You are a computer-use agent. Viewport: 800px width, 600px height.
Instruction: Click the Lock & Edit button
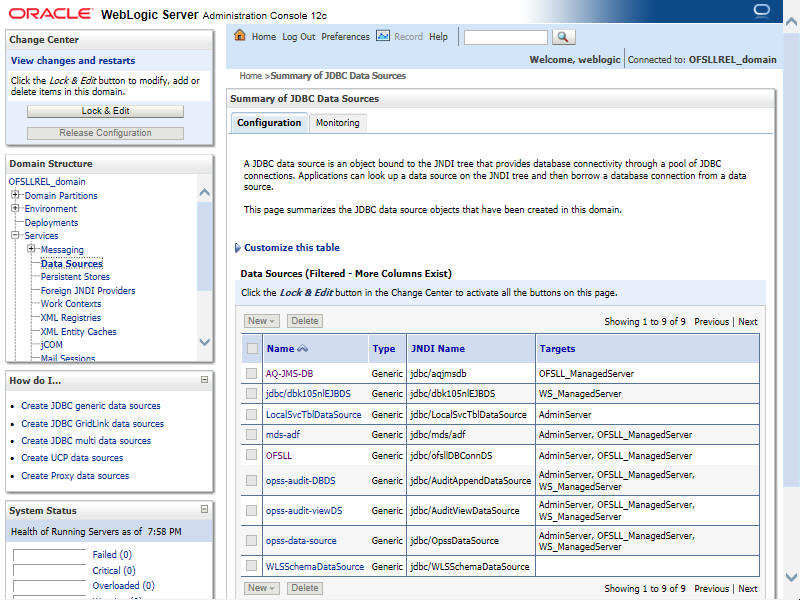pos(106,111)
